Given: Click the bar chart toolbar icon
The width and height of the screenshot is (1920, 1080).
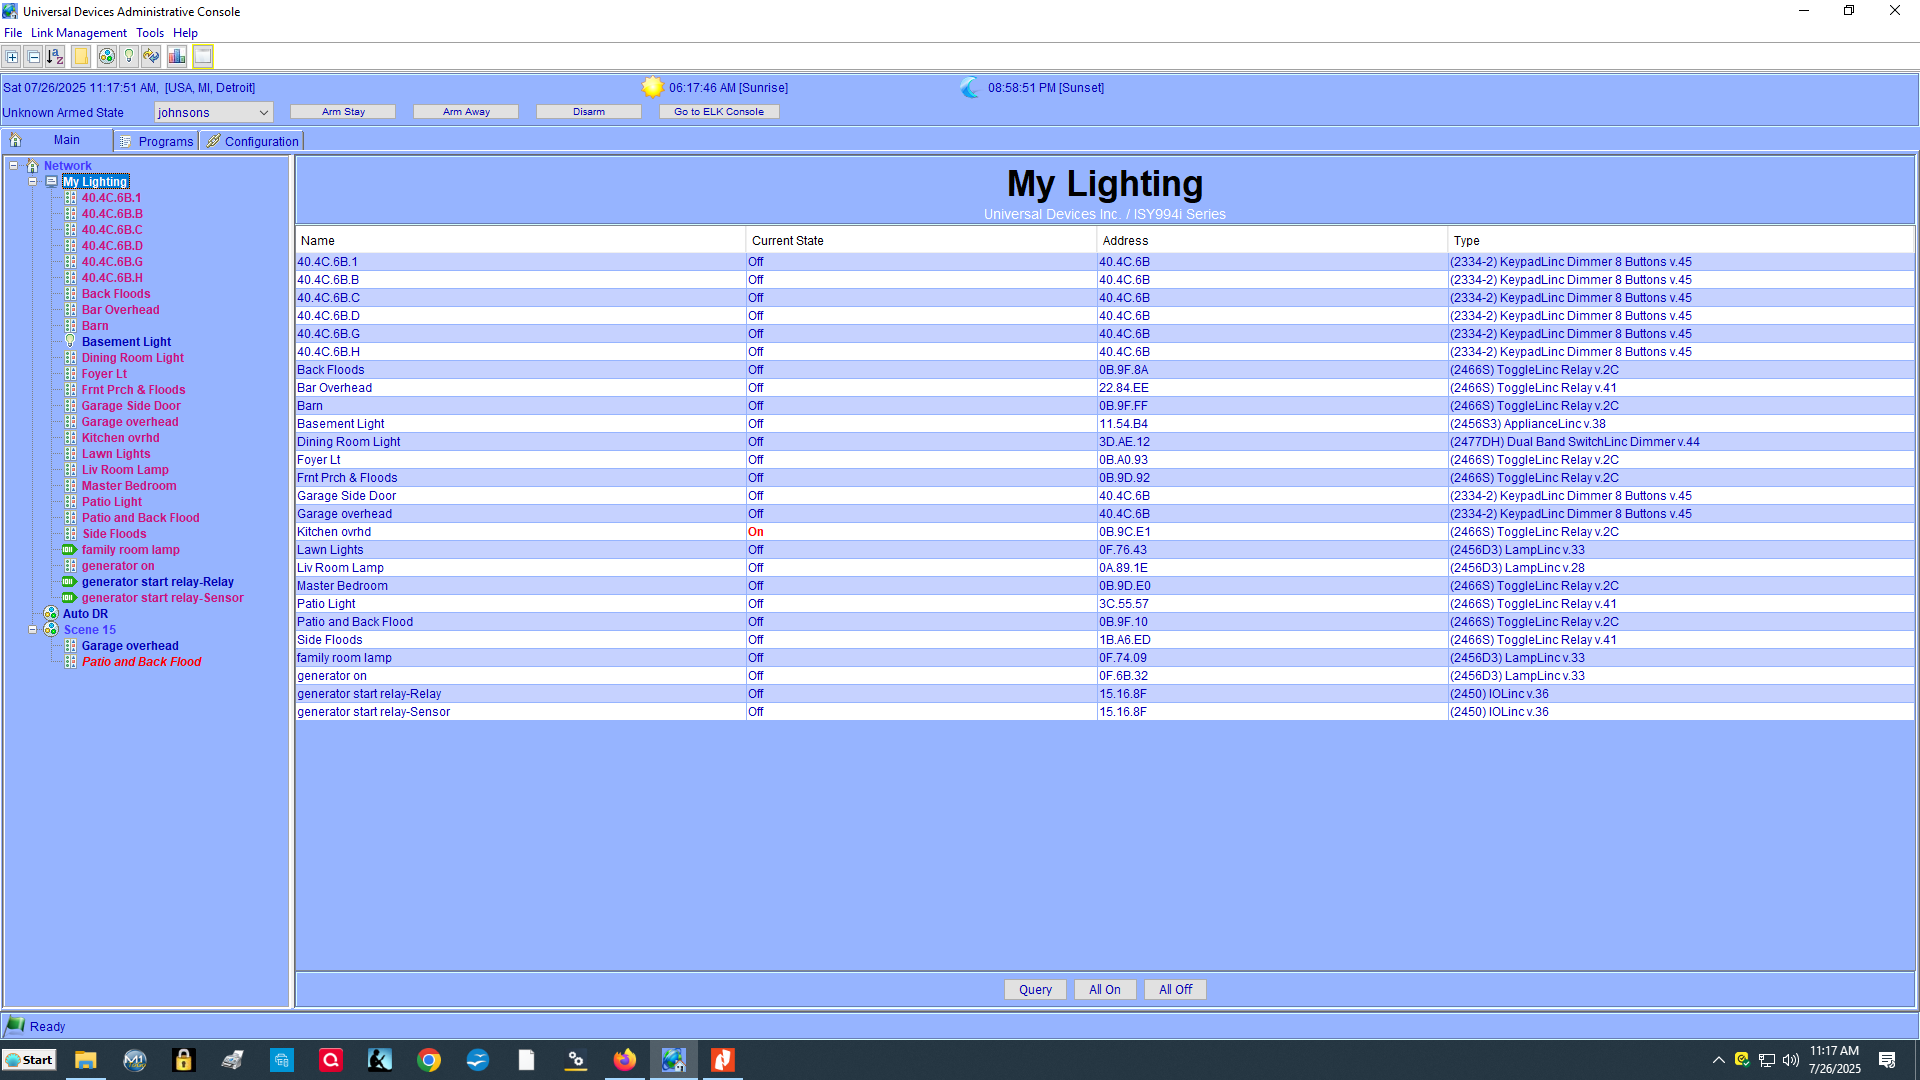Looking at the screenshot, I should tap(177, 57).
